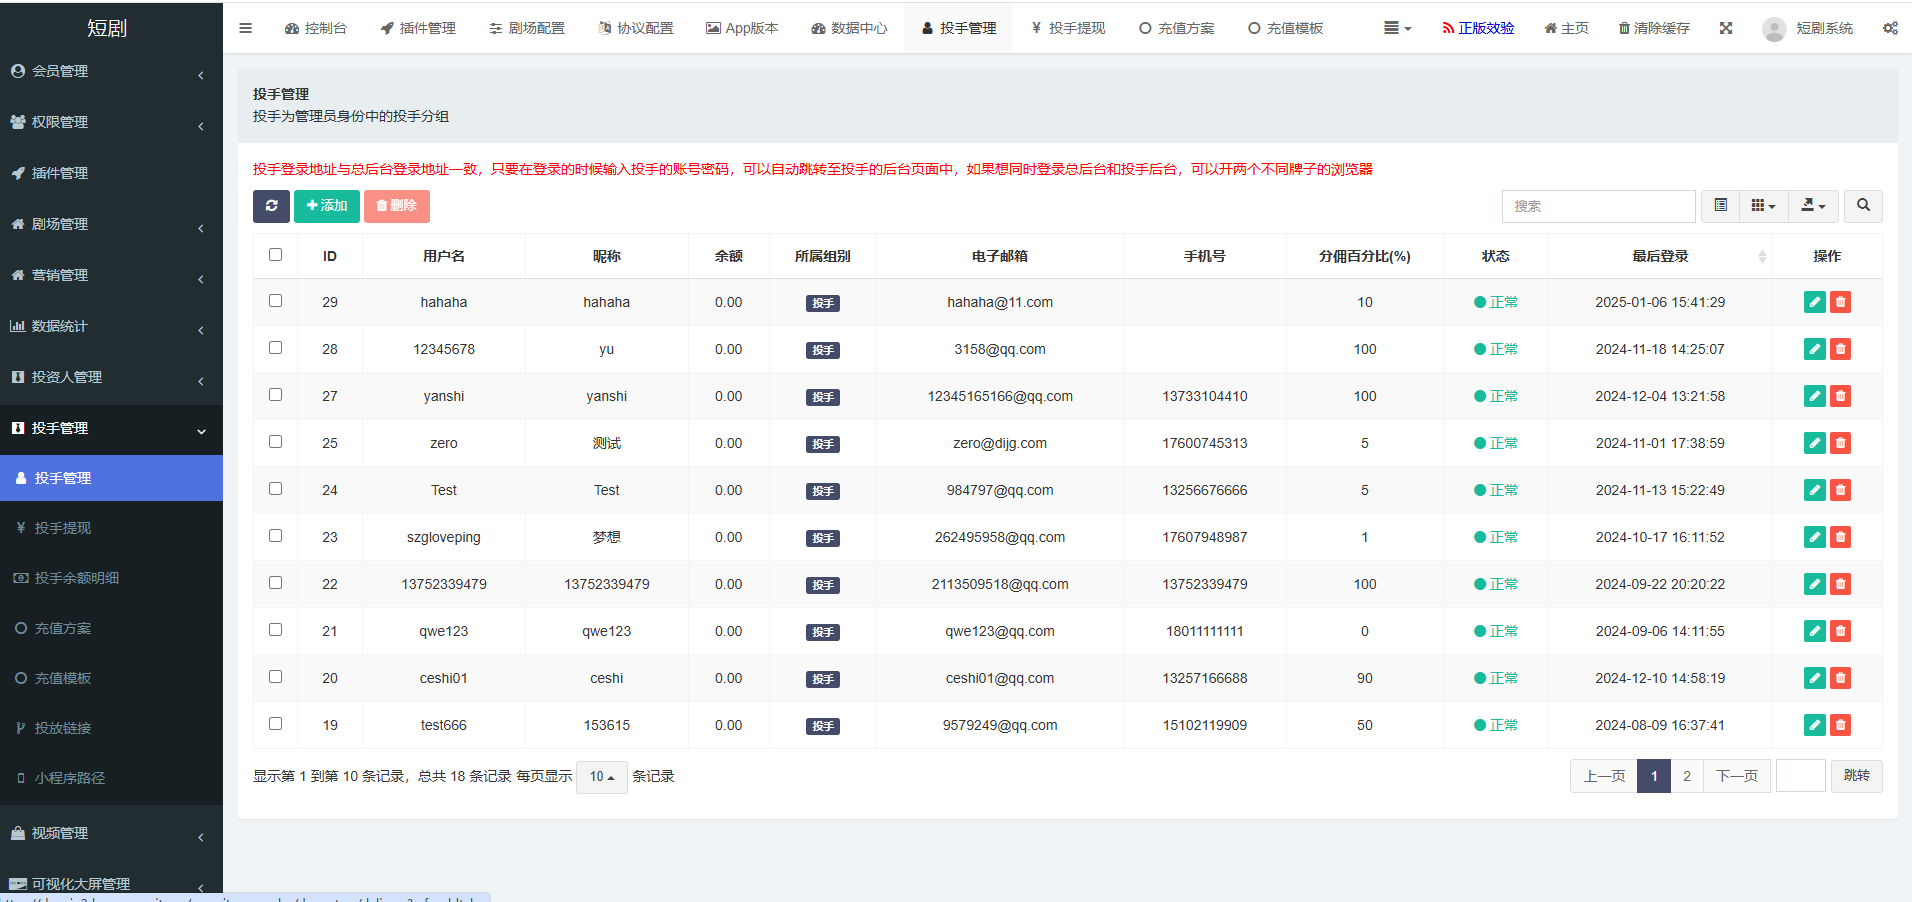Click the 添加 button to add a record
This screenshot has height=902, width=1912.
[326, 206]
